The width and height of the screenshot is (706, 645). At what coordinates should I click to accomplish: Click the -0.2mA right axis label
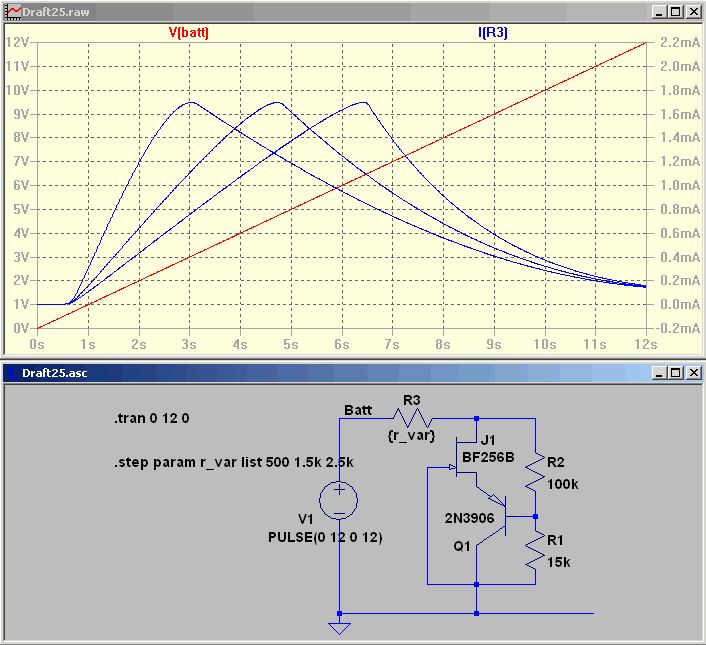(678, 328)
